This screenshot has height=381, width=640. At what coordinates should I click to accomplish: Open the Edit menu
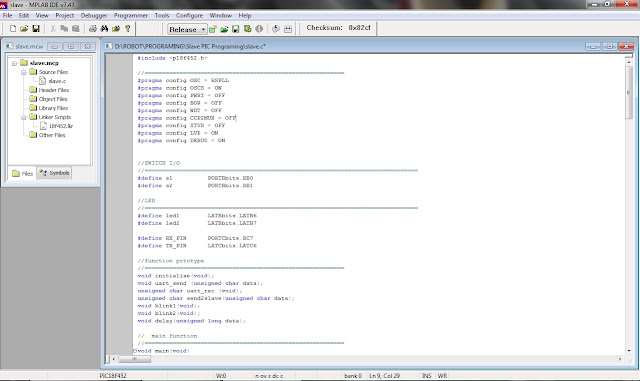click(x=24, y=16)
